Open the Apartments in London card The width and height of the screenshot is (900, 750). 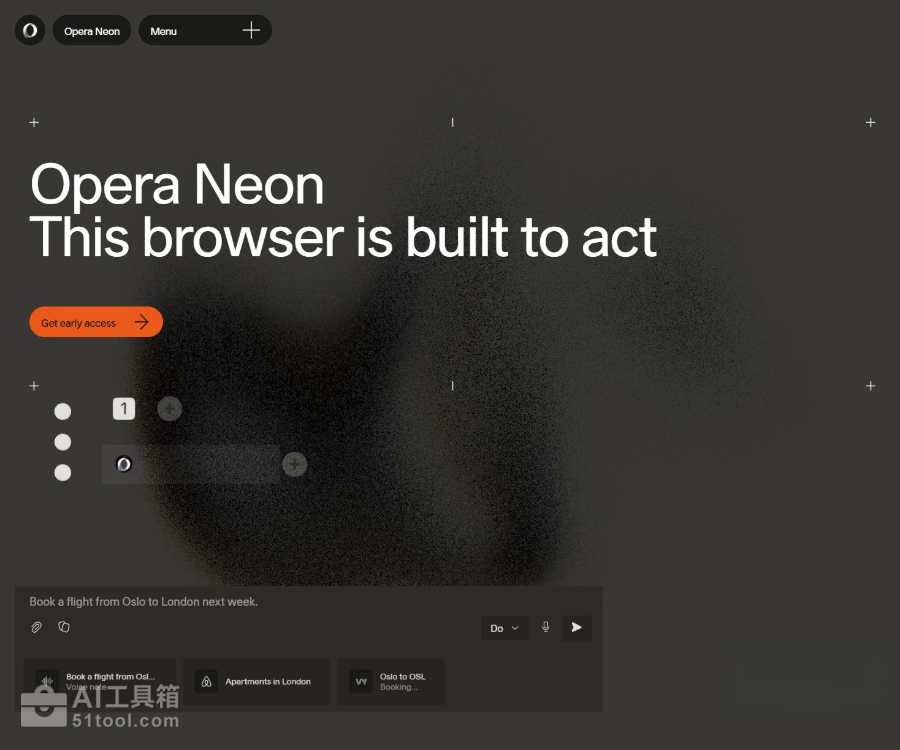pyautogui.click(x=257, y=682)
